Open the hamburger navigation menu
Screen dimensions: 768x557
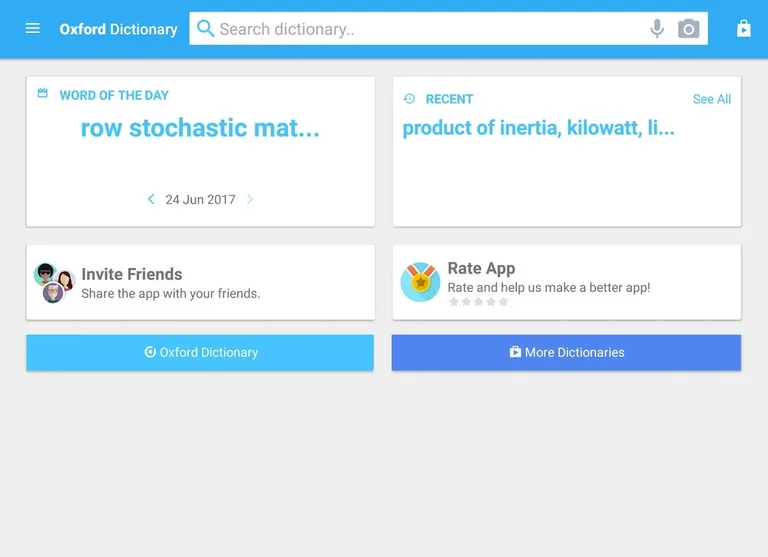[x=33, y=29]
